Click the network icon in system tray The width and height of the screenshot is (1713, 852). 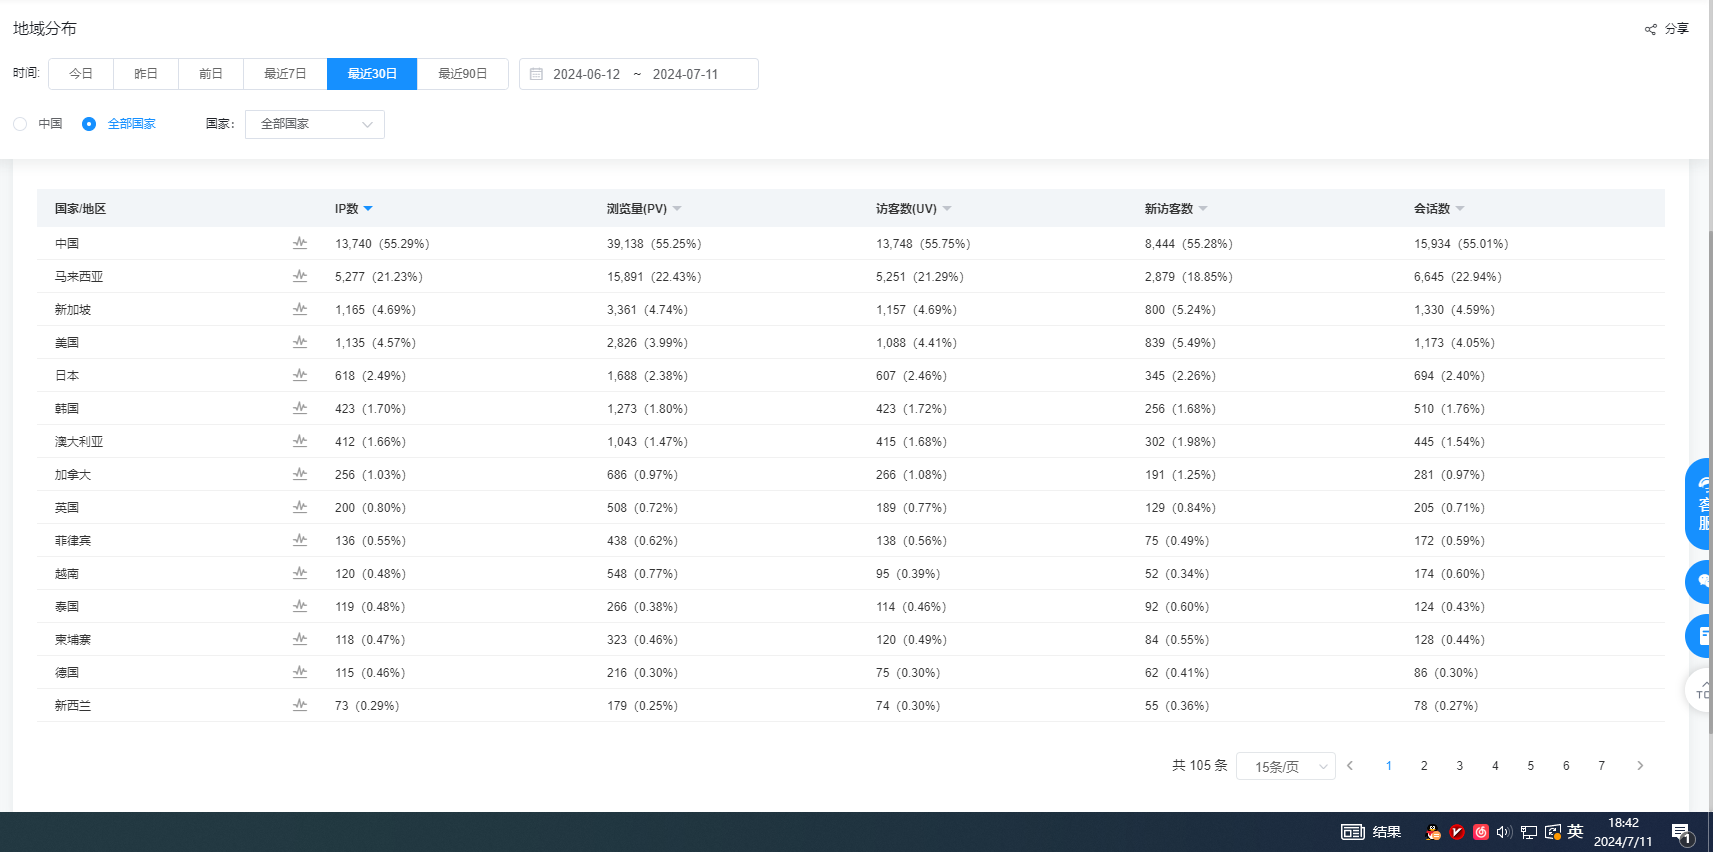coord(1529,832)
